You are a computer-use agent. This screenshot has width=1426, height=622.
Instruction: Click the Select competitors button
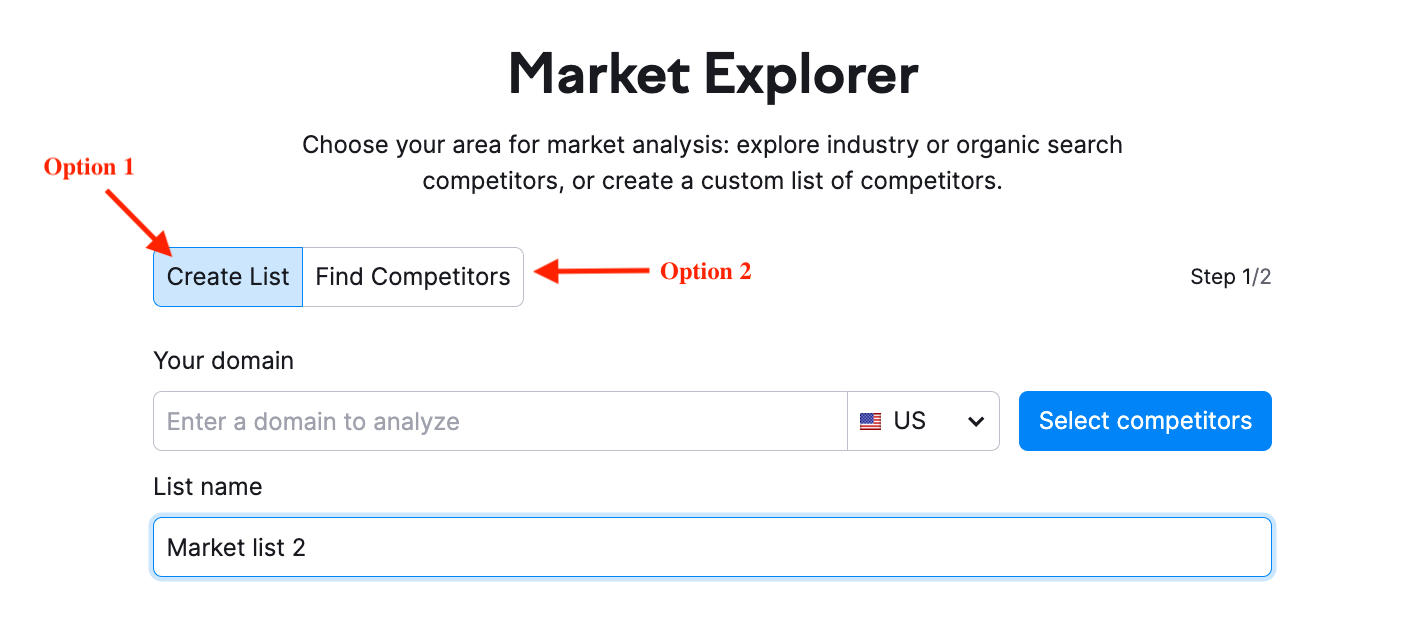(1145, 421)
